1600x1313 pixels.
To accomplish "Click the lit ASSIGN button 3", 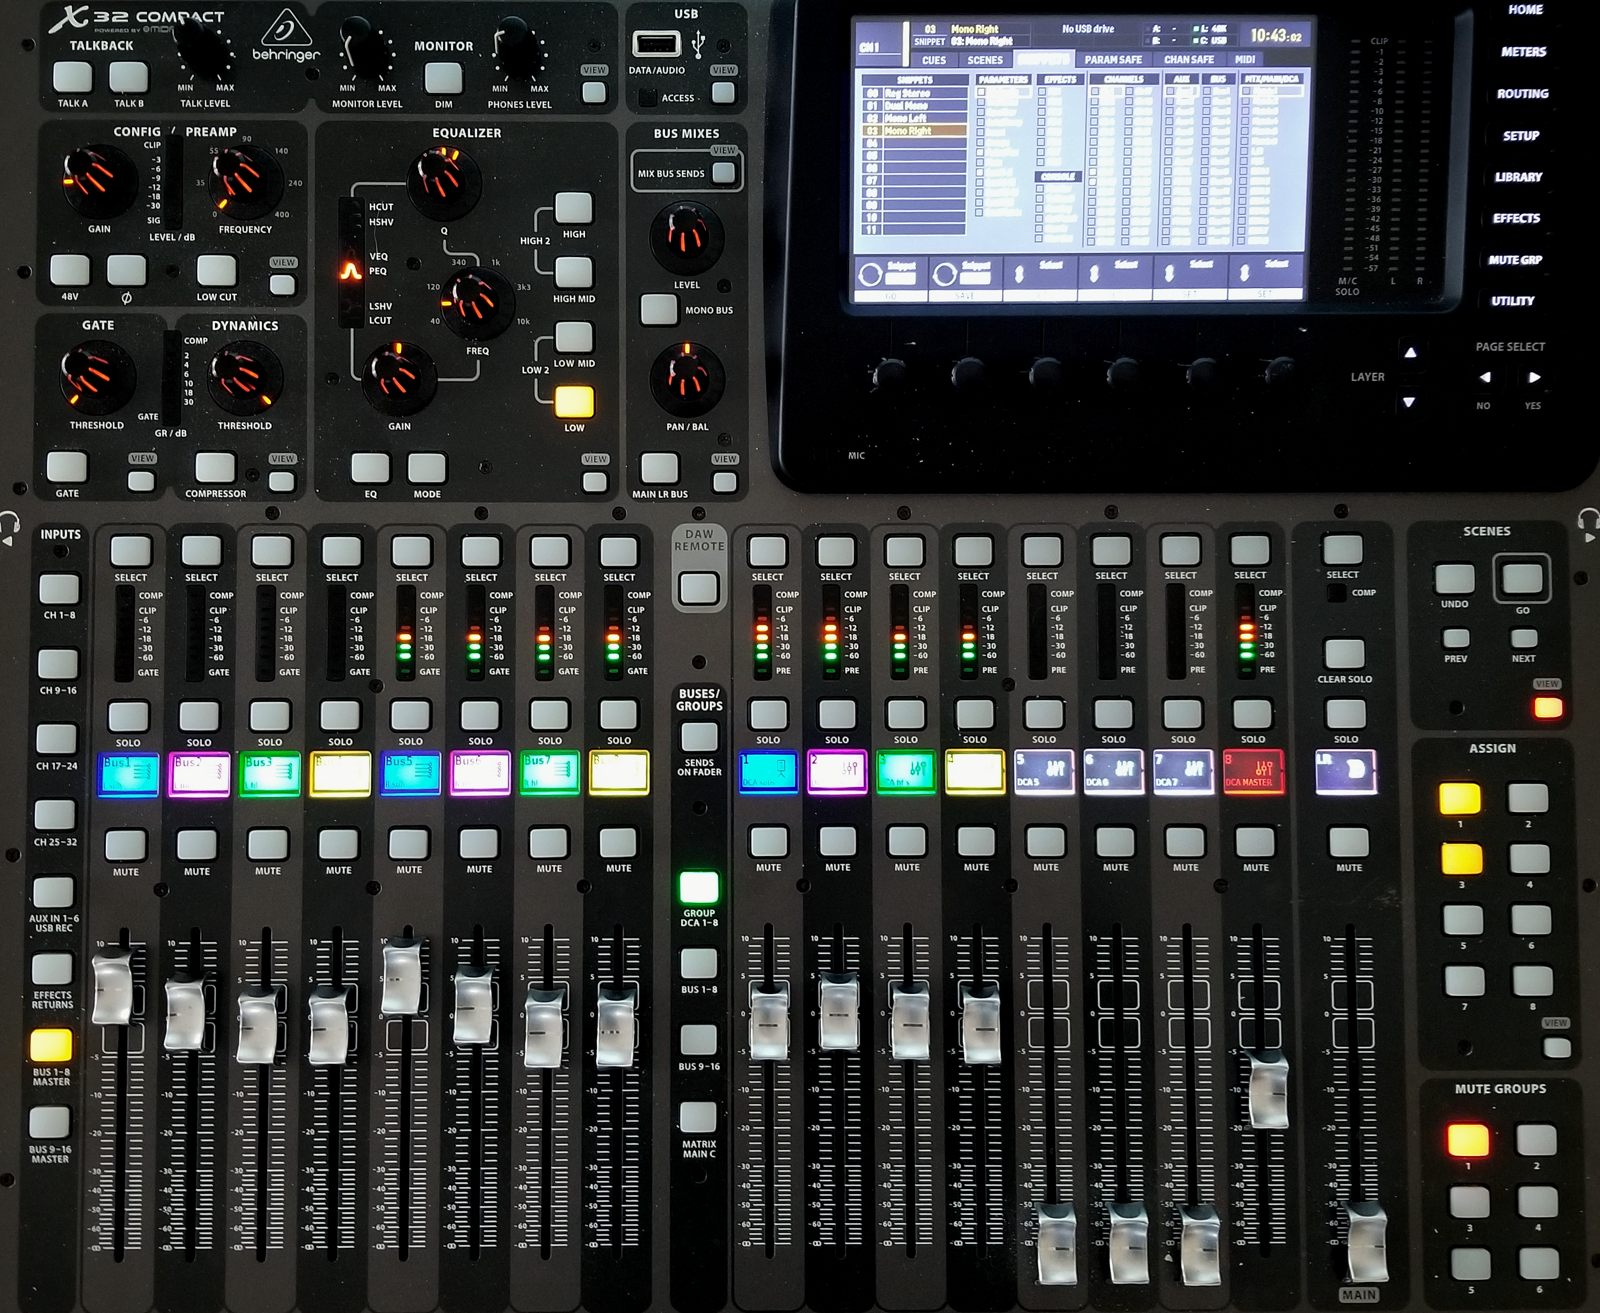I will click(x=1461, y=858).
